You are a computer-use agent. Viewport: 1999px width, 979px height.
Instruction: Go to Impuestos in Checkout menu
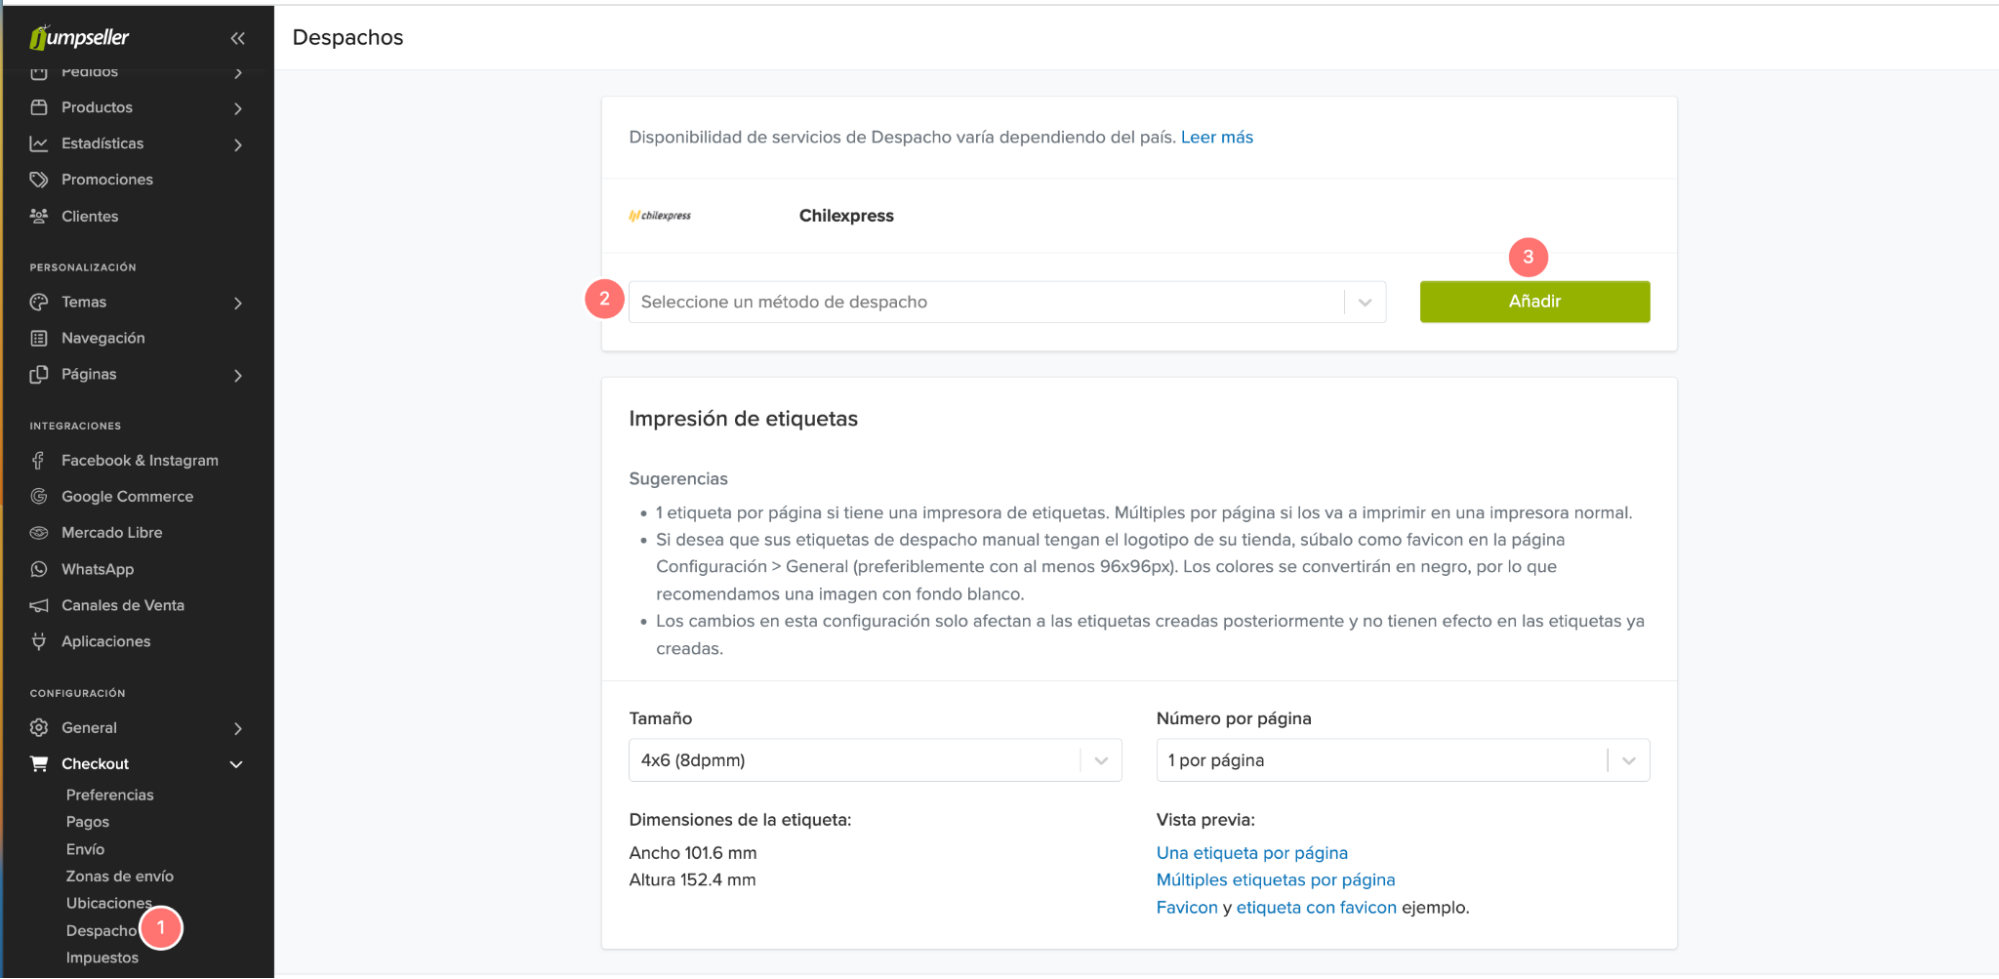coord(102,958)
